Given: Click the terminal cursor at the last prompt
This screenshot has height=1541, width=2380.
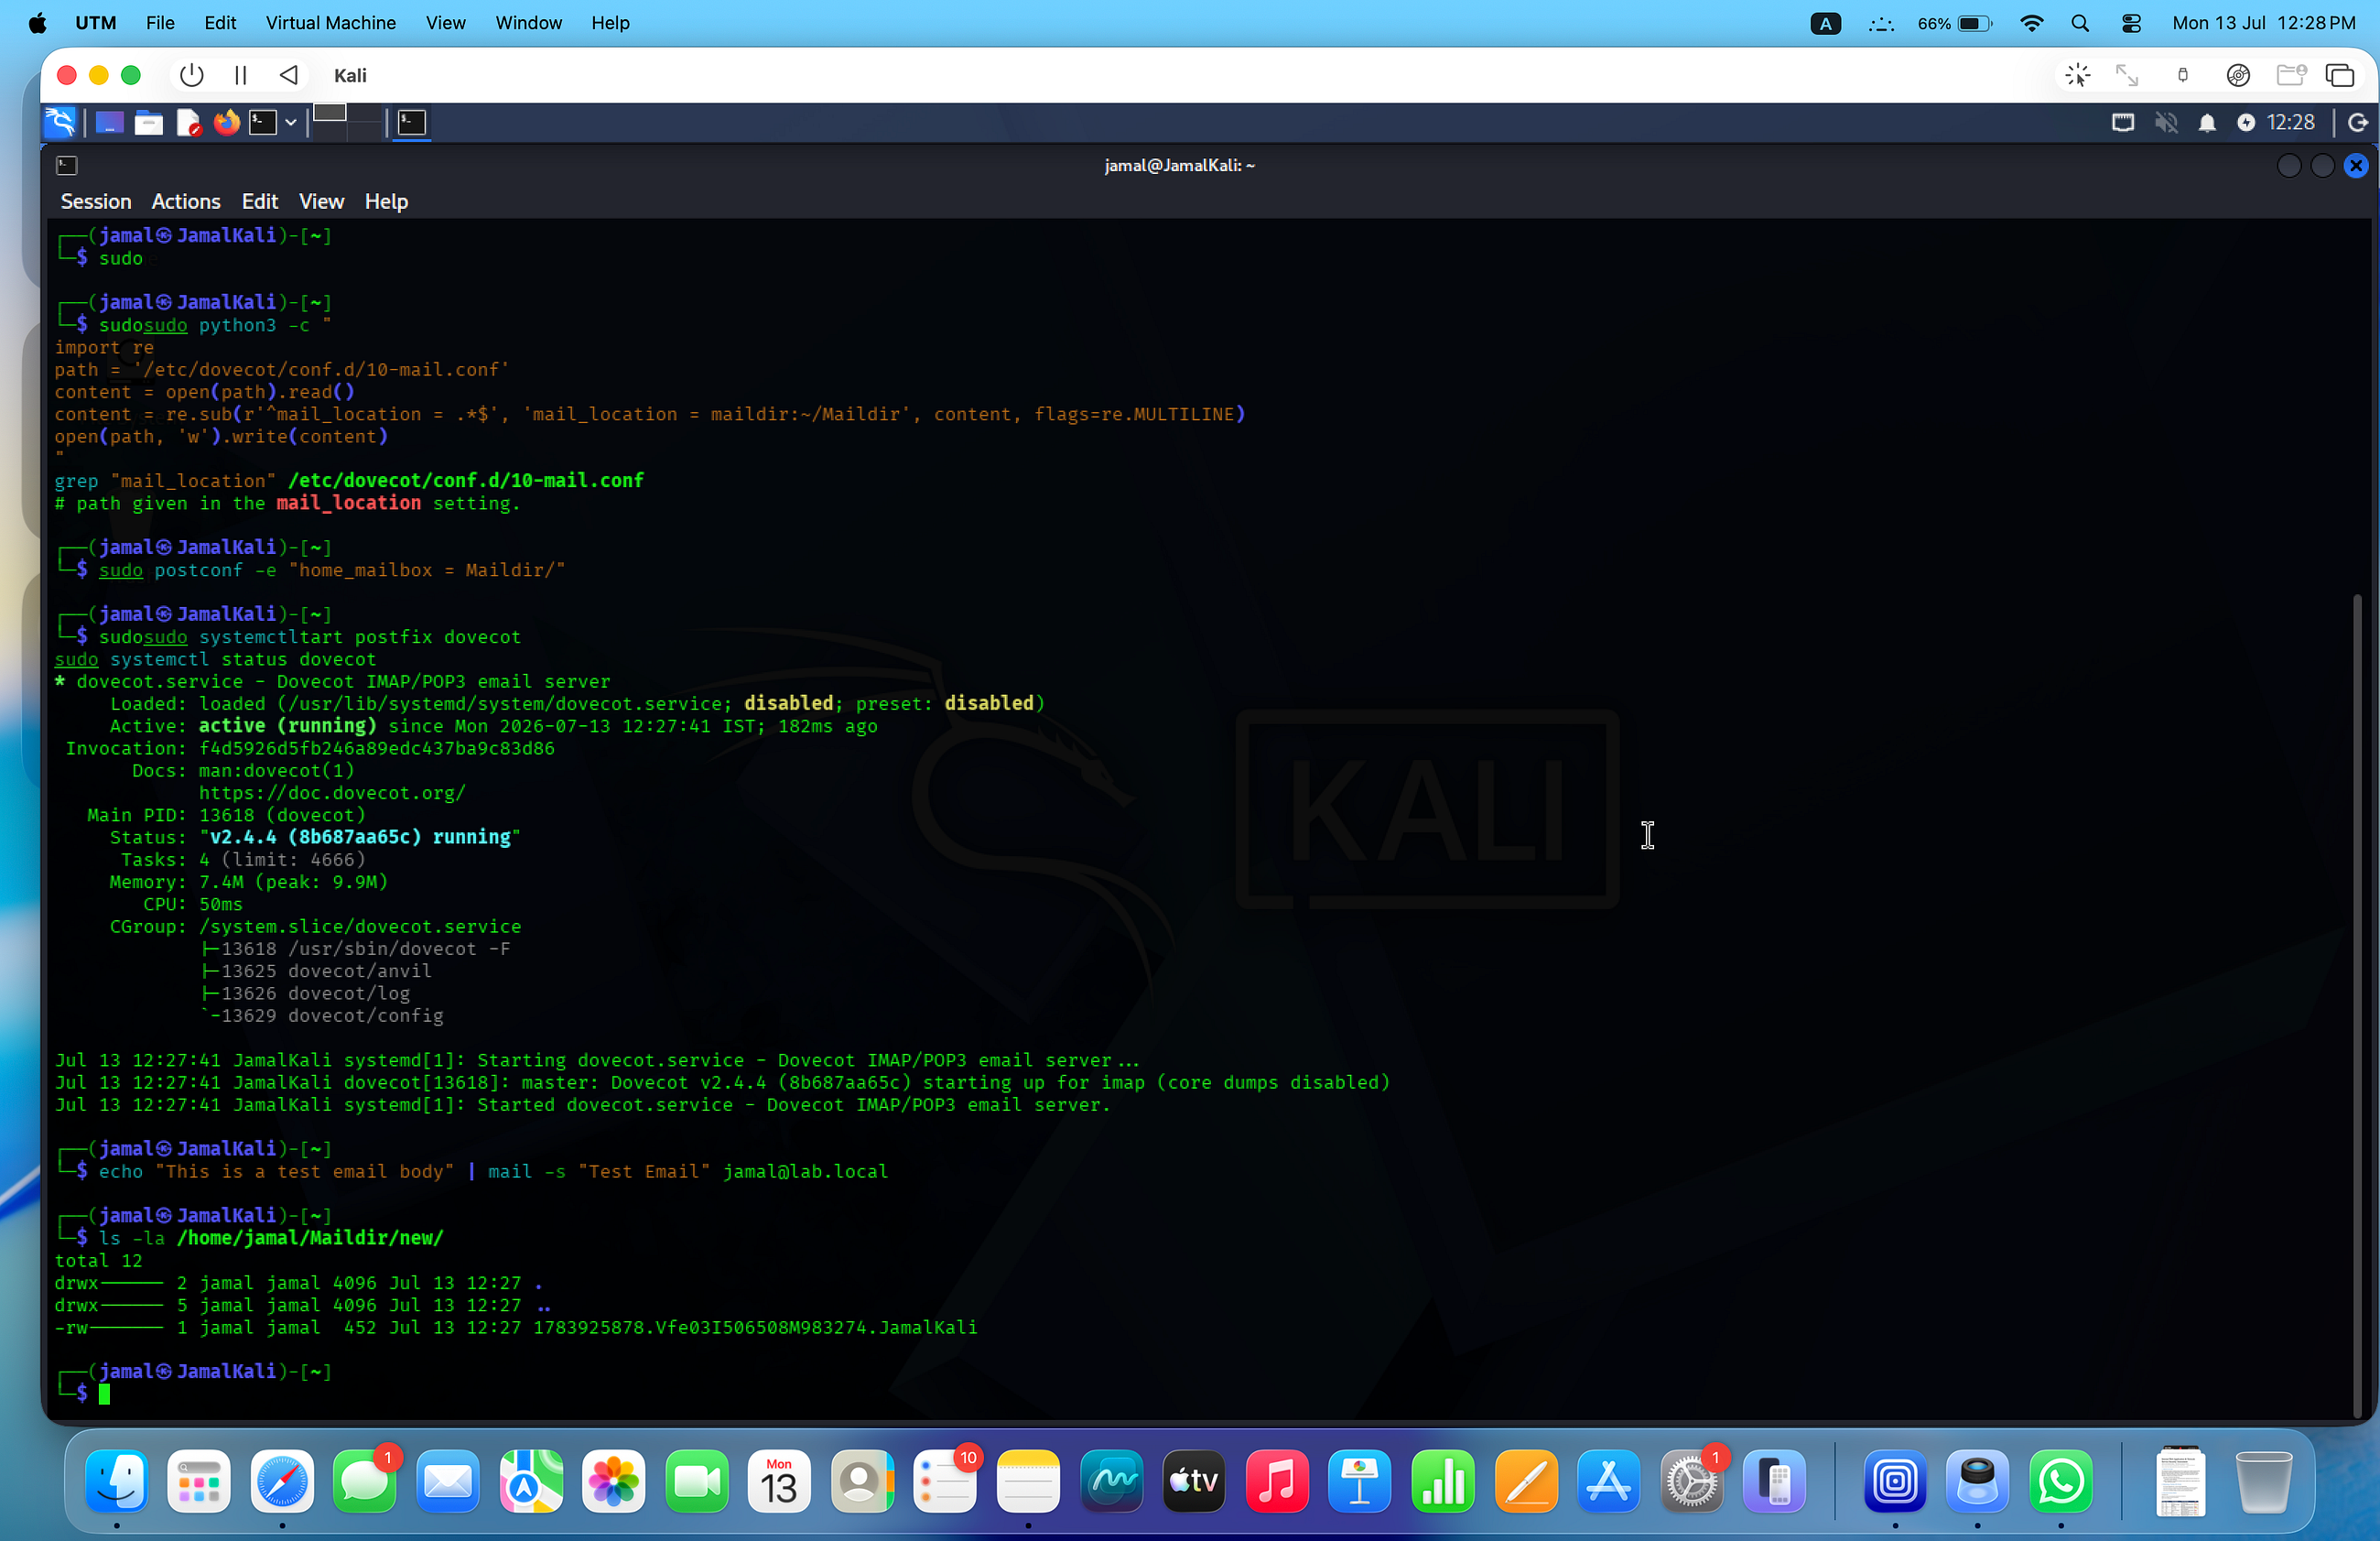Looking at the screenshot, I should [x=104, y=1394].
